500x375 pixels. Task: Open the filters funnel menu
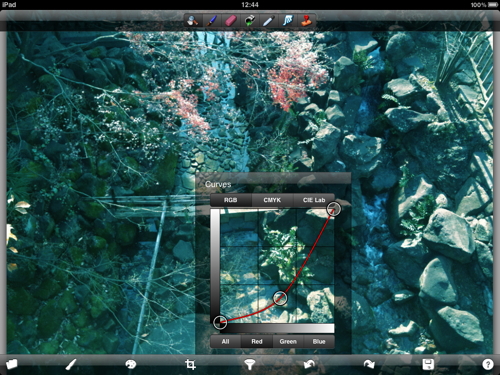[x=249, y=364]
